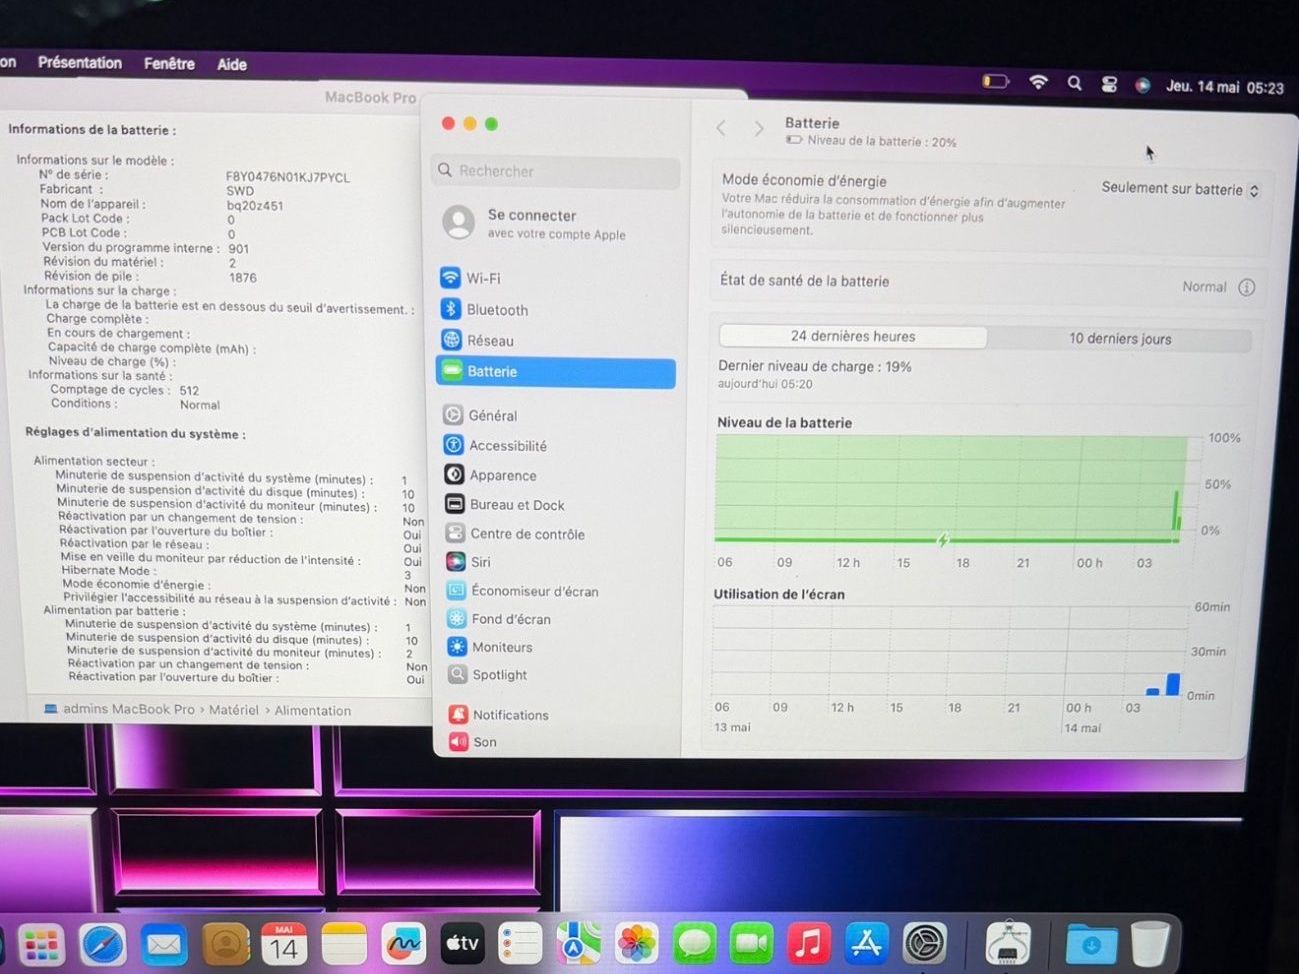Click the Wi-Fi icon in the menu bar
The width and height of the screenshot is (1299, 974).
1039,82
